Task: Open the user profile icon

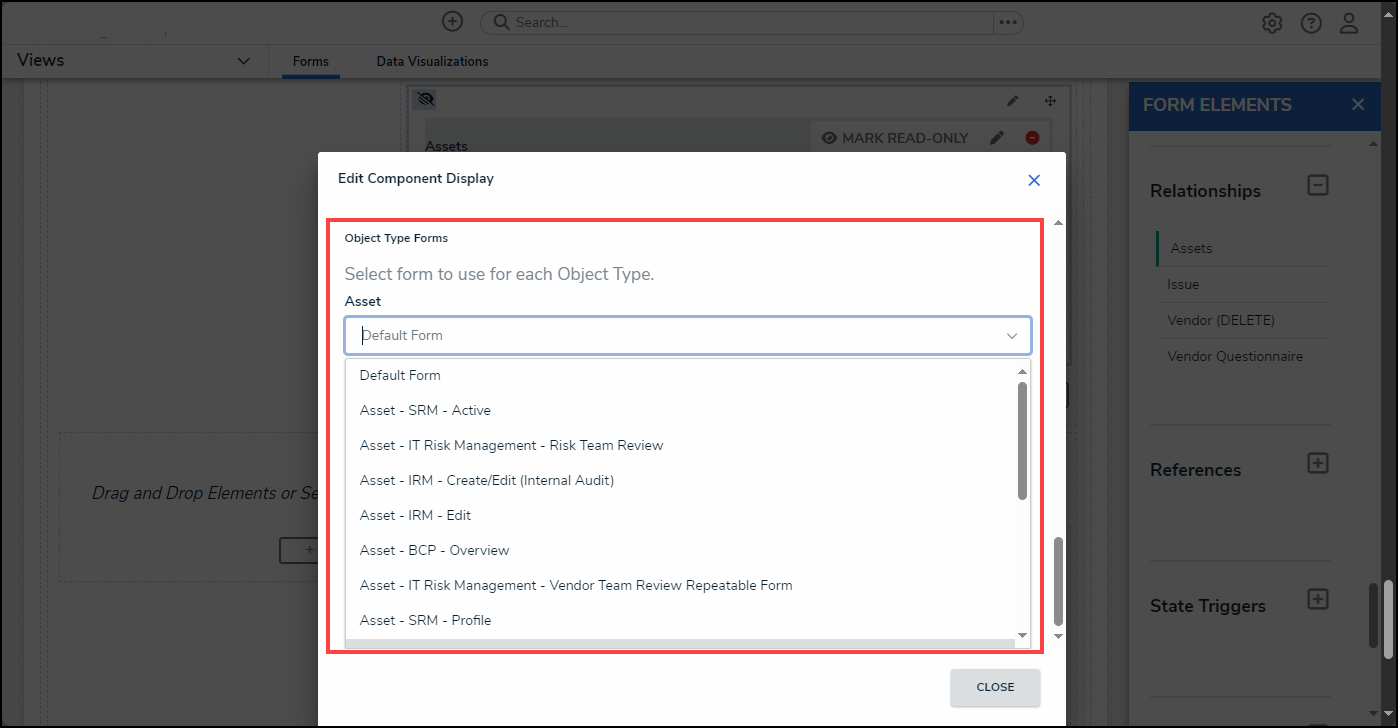Action: [1349, 22]
